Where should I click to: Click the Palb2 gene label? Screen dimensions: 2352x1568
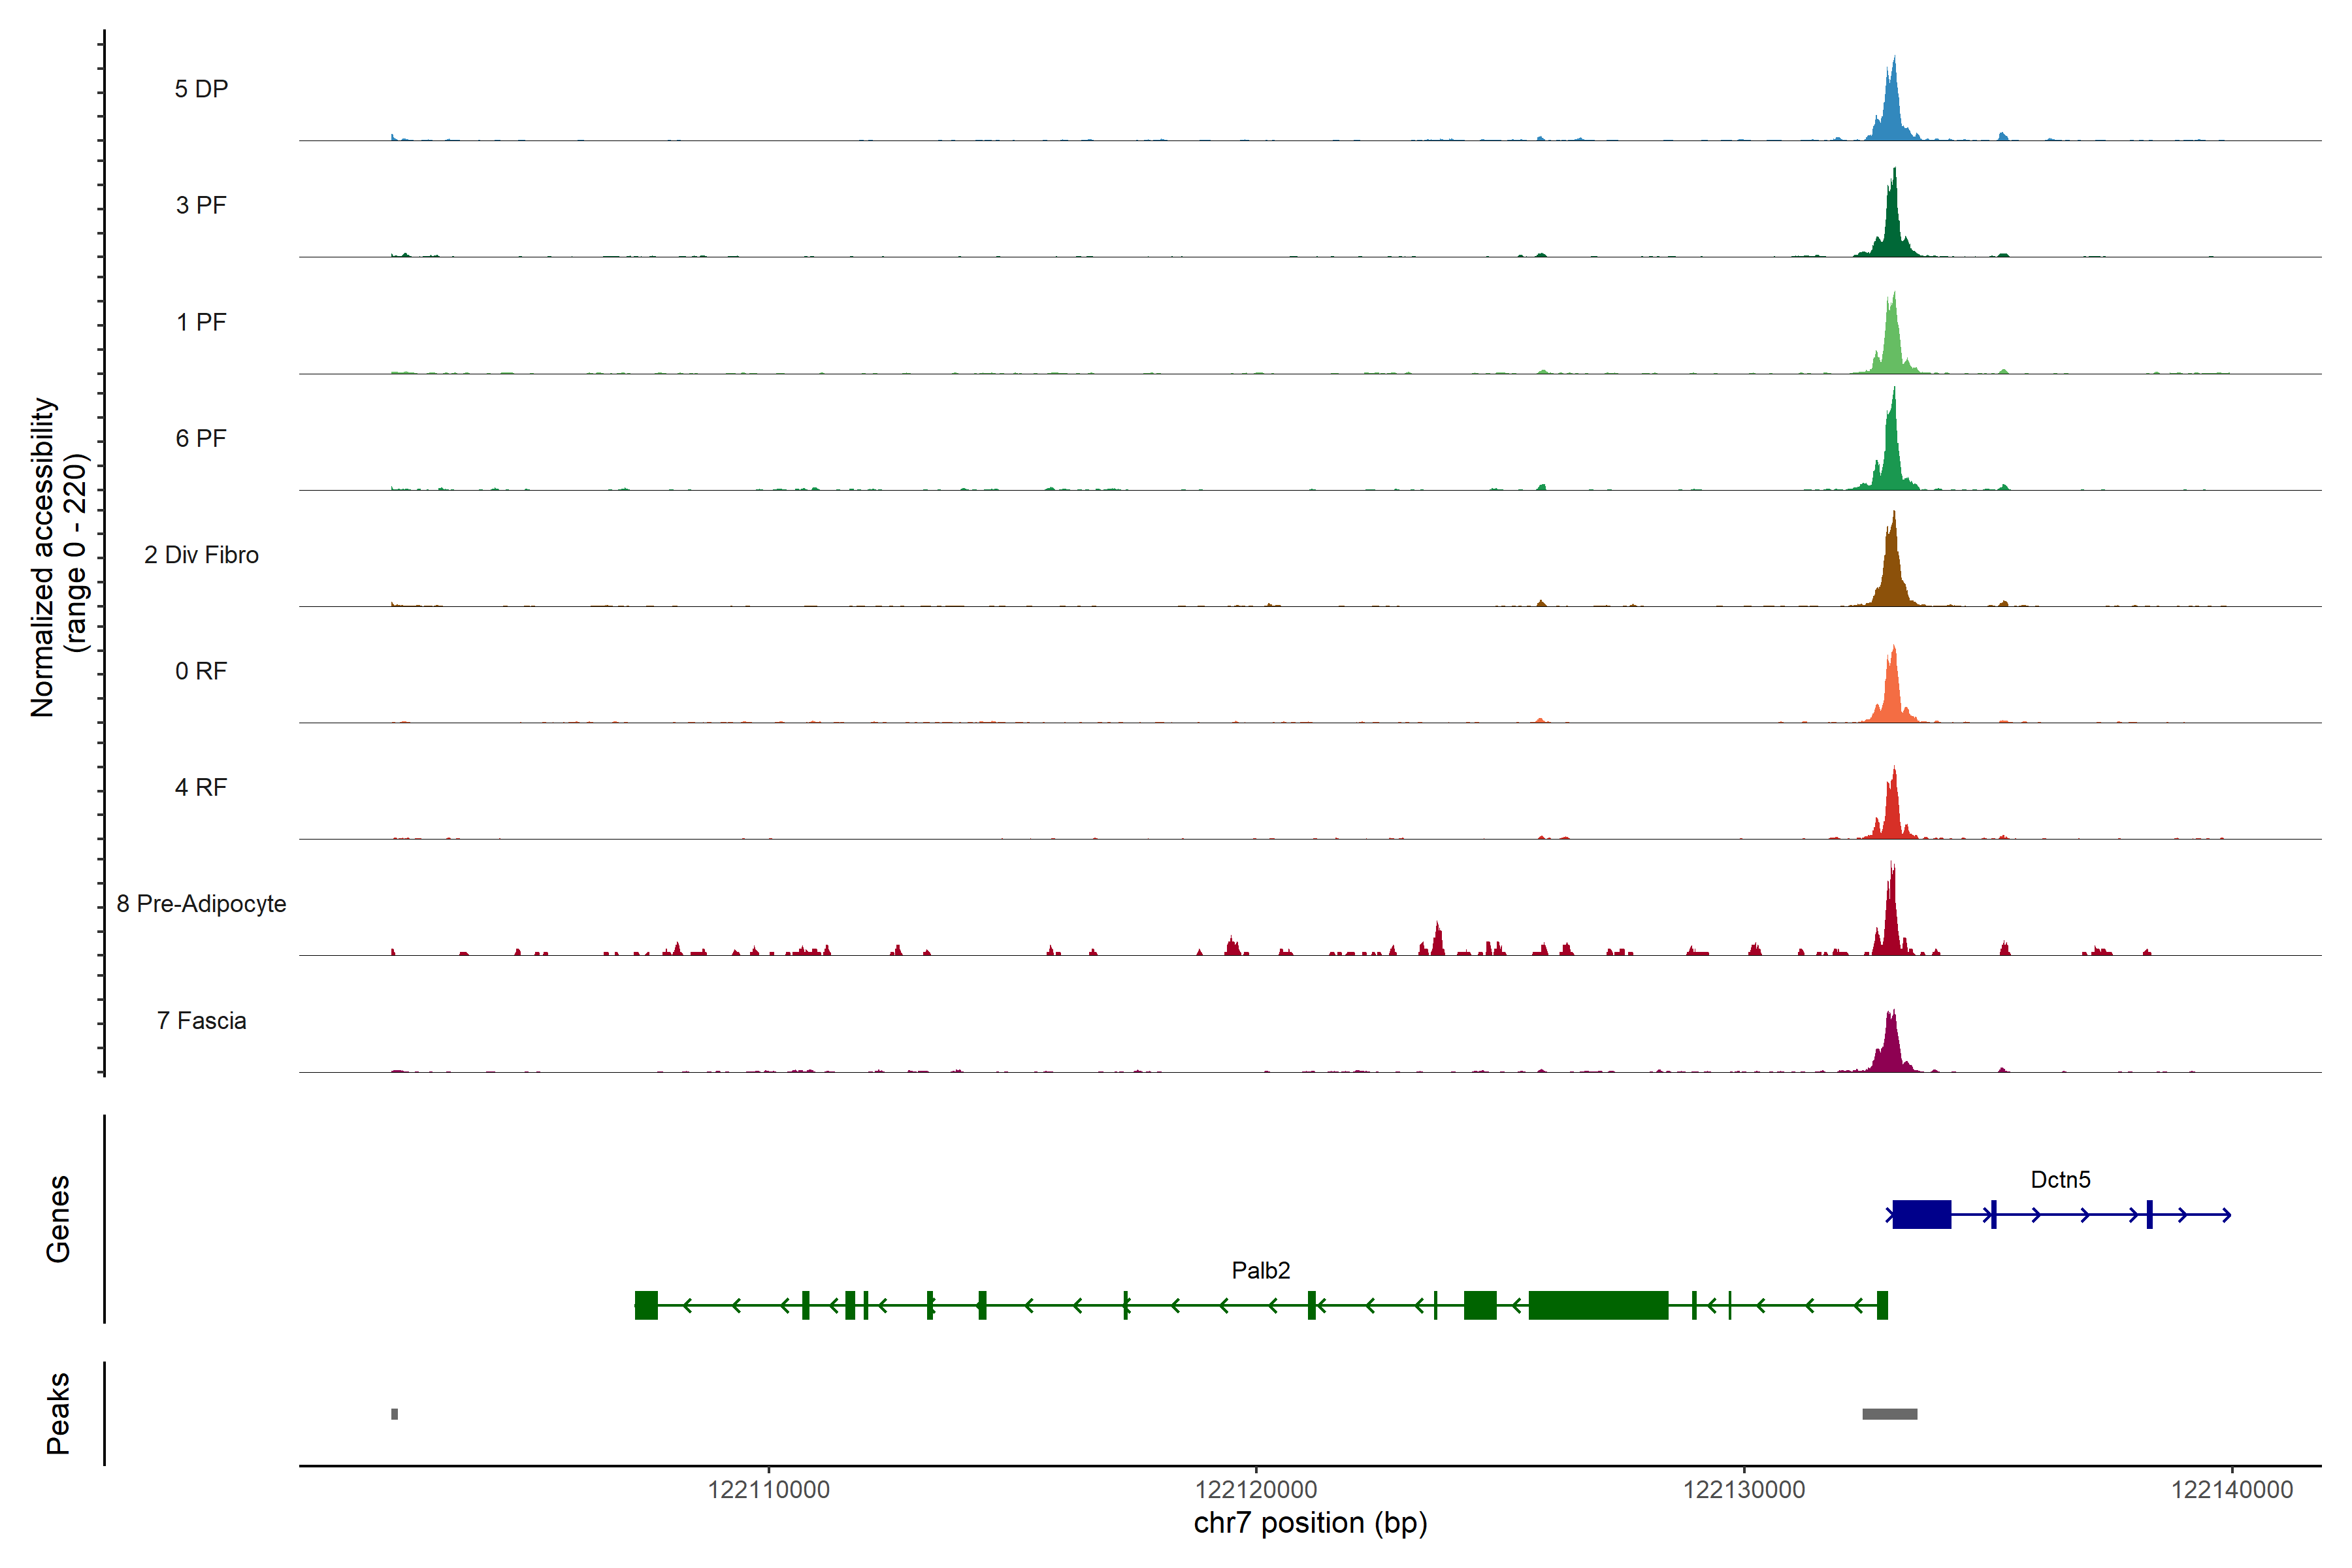click(x=1260, y=1271)
